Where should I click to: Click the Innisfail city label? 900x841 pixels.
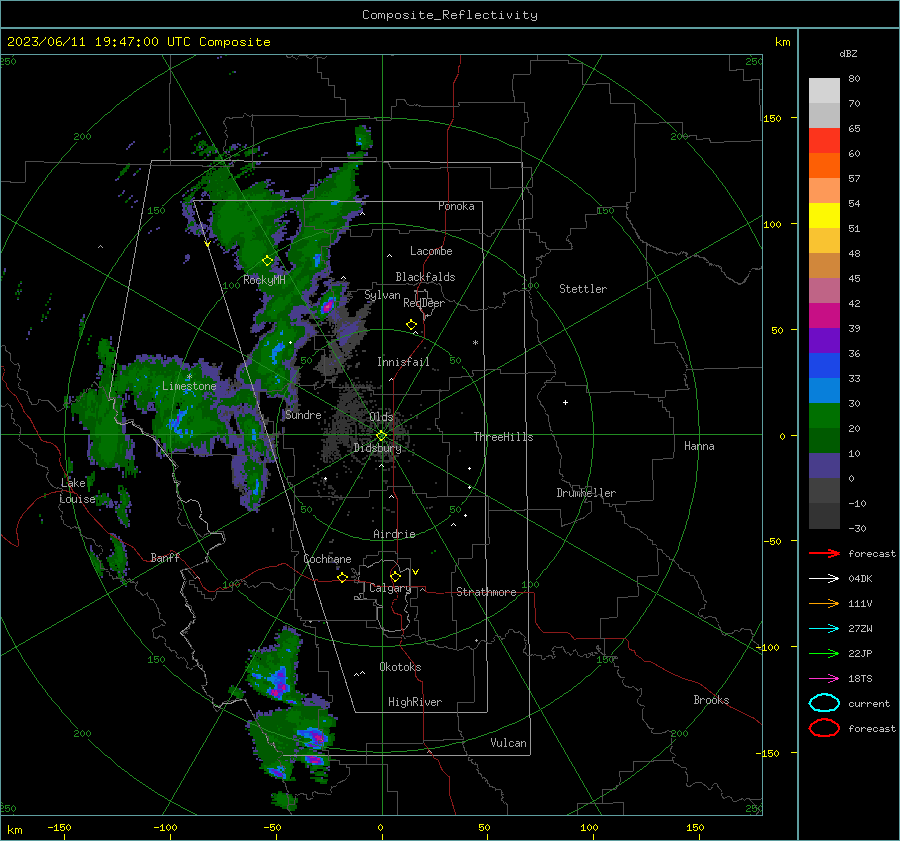pos(403,362)
